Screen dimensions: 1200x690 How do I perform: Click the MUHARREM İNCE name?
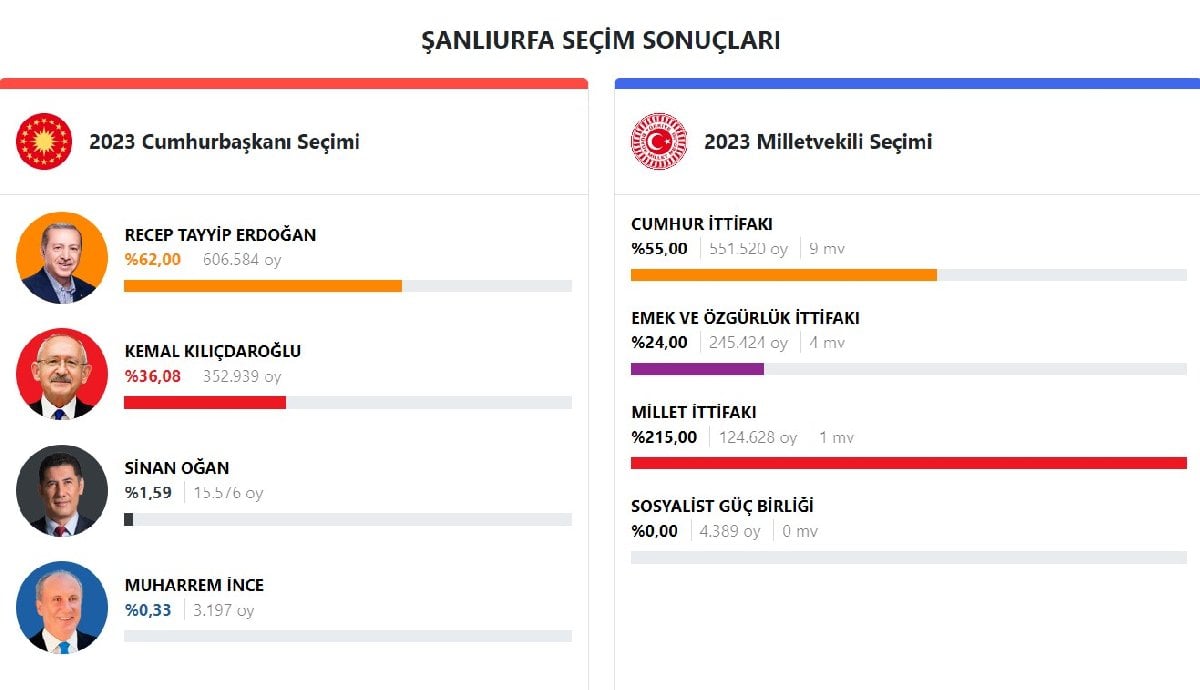(194, 585)
